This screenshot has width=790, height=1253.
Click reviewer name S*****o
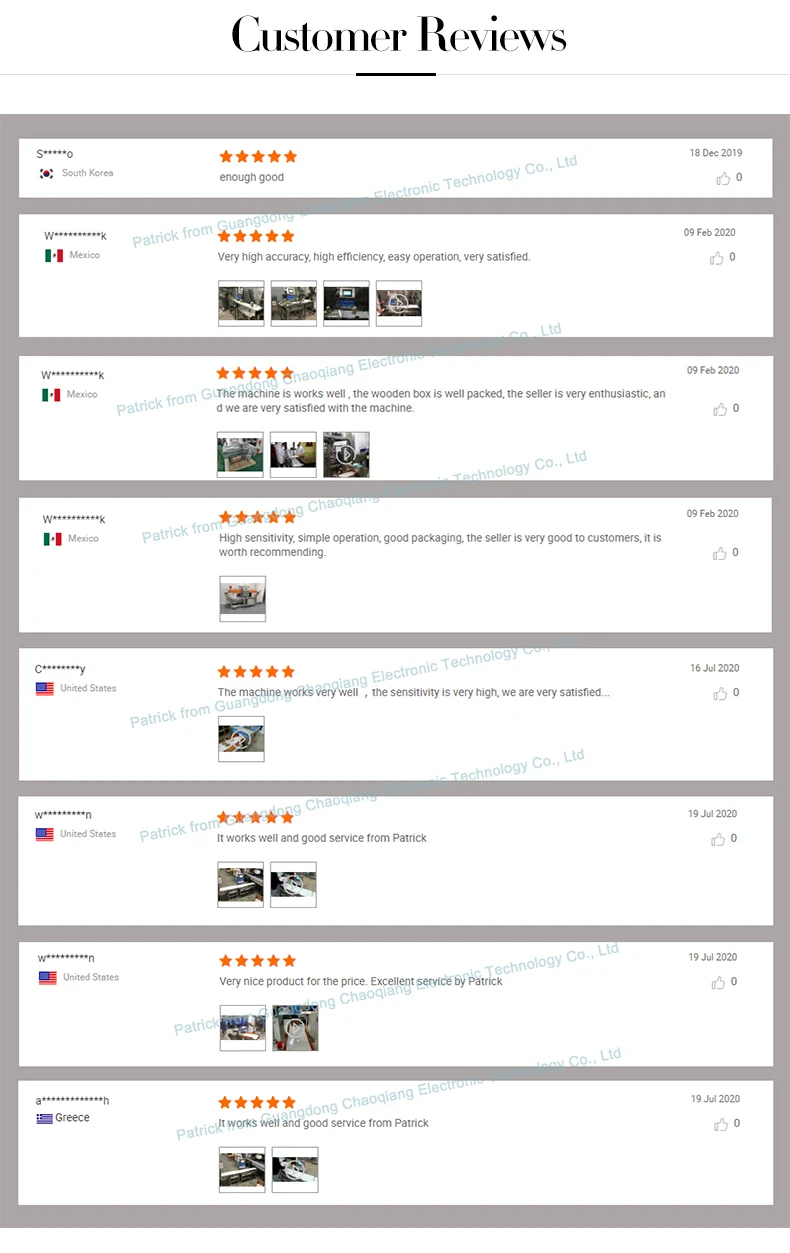point(55,154)
